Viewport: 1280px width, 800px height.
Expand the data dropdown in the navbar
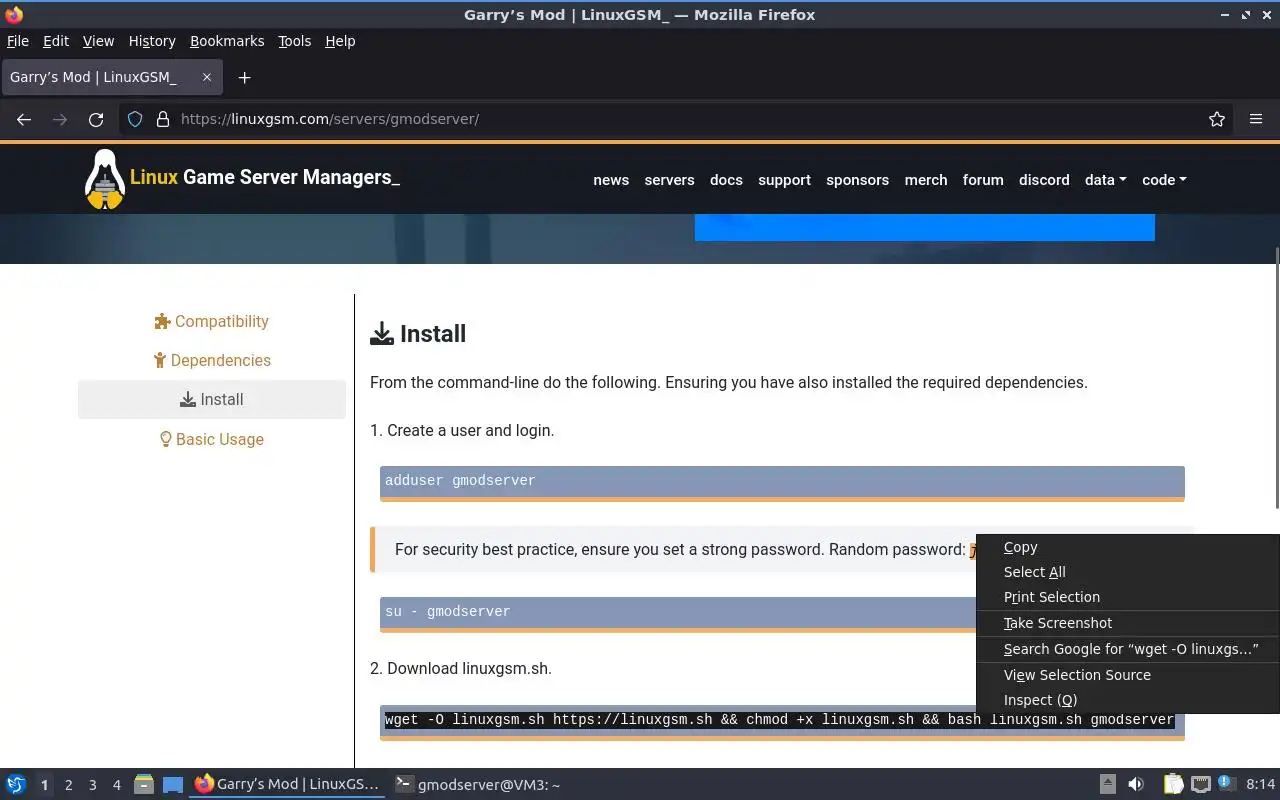[1105, 180]
